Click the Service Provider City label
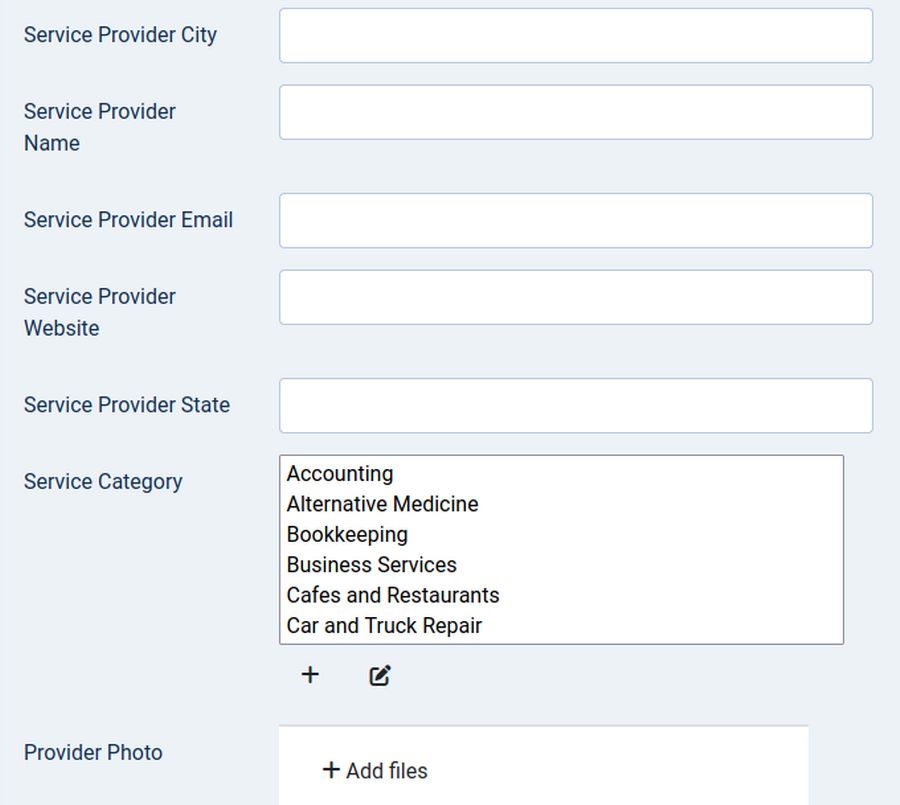 [x=120, y=35]
